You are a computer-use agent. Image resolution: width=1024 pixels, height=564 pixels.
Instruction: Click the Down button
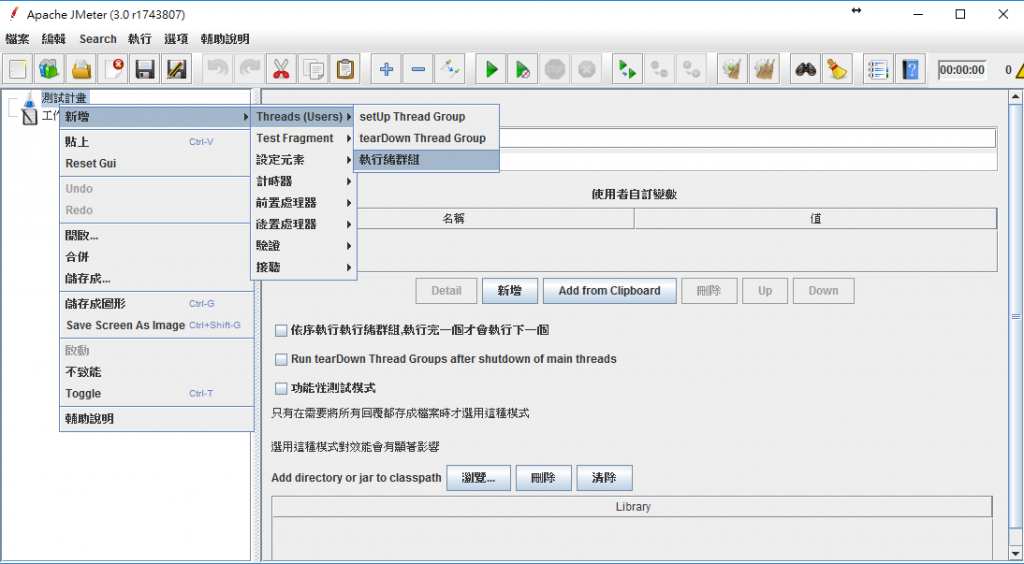(x=824, y=291)
